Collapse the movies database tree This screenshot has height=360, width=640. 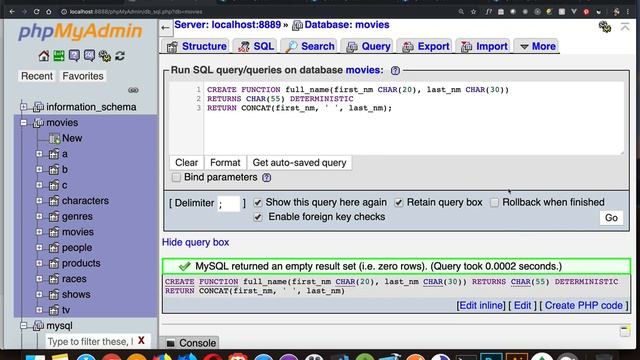click(x=24, y=122)
